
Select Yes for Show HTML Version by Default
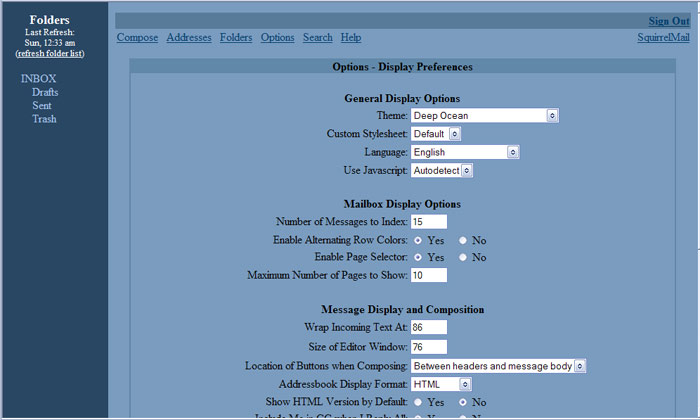(x=417, y=402)
